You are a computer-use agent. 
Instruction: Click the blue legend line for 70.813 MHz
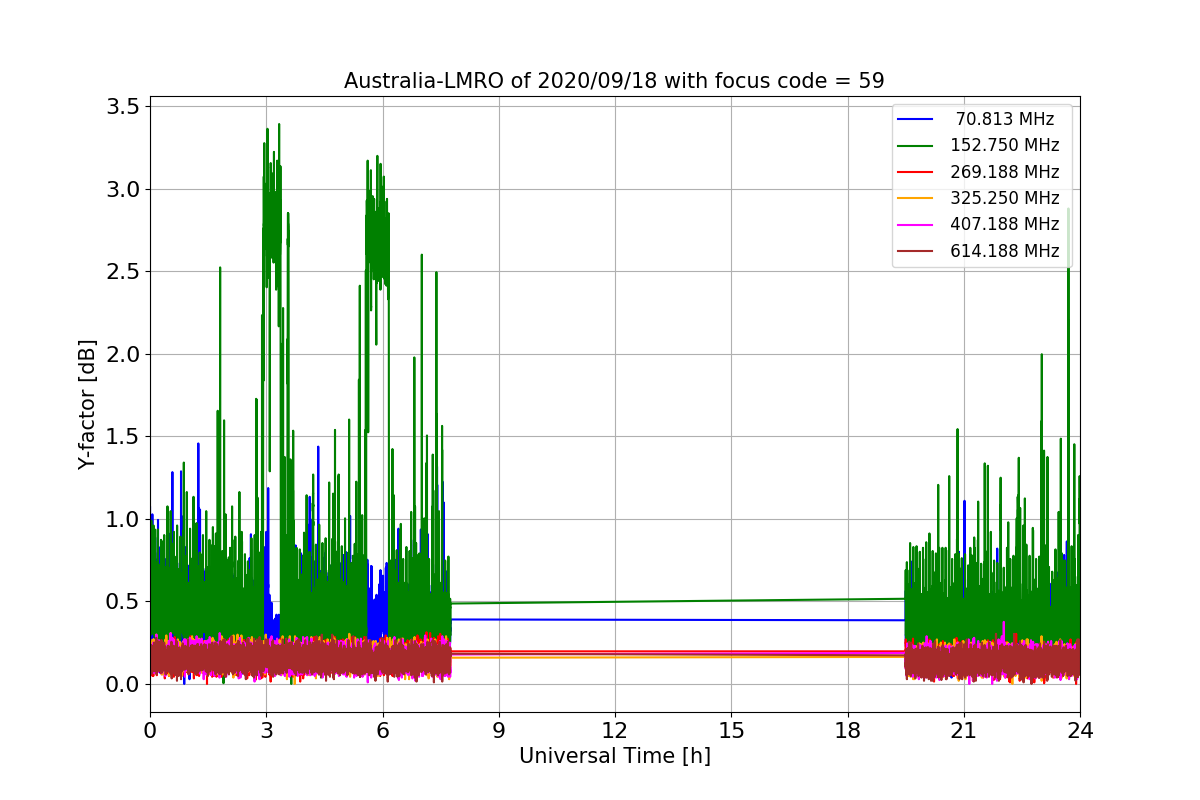tap(917, 120)
